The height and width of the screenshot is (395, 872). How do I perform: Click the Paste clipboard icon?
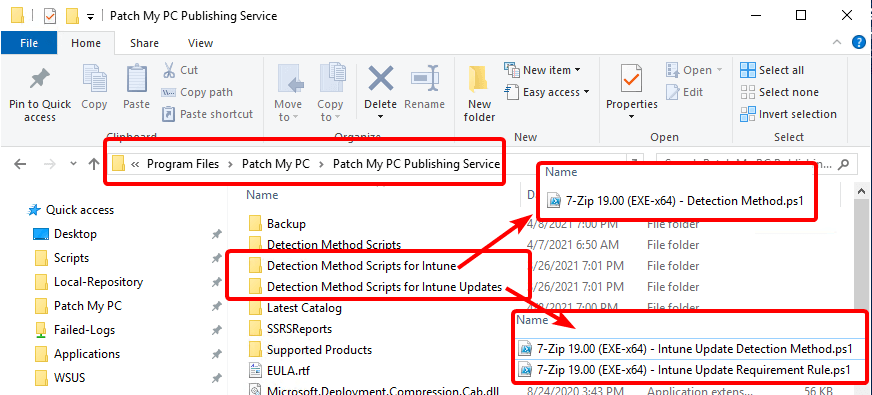[x=137, y=78]
